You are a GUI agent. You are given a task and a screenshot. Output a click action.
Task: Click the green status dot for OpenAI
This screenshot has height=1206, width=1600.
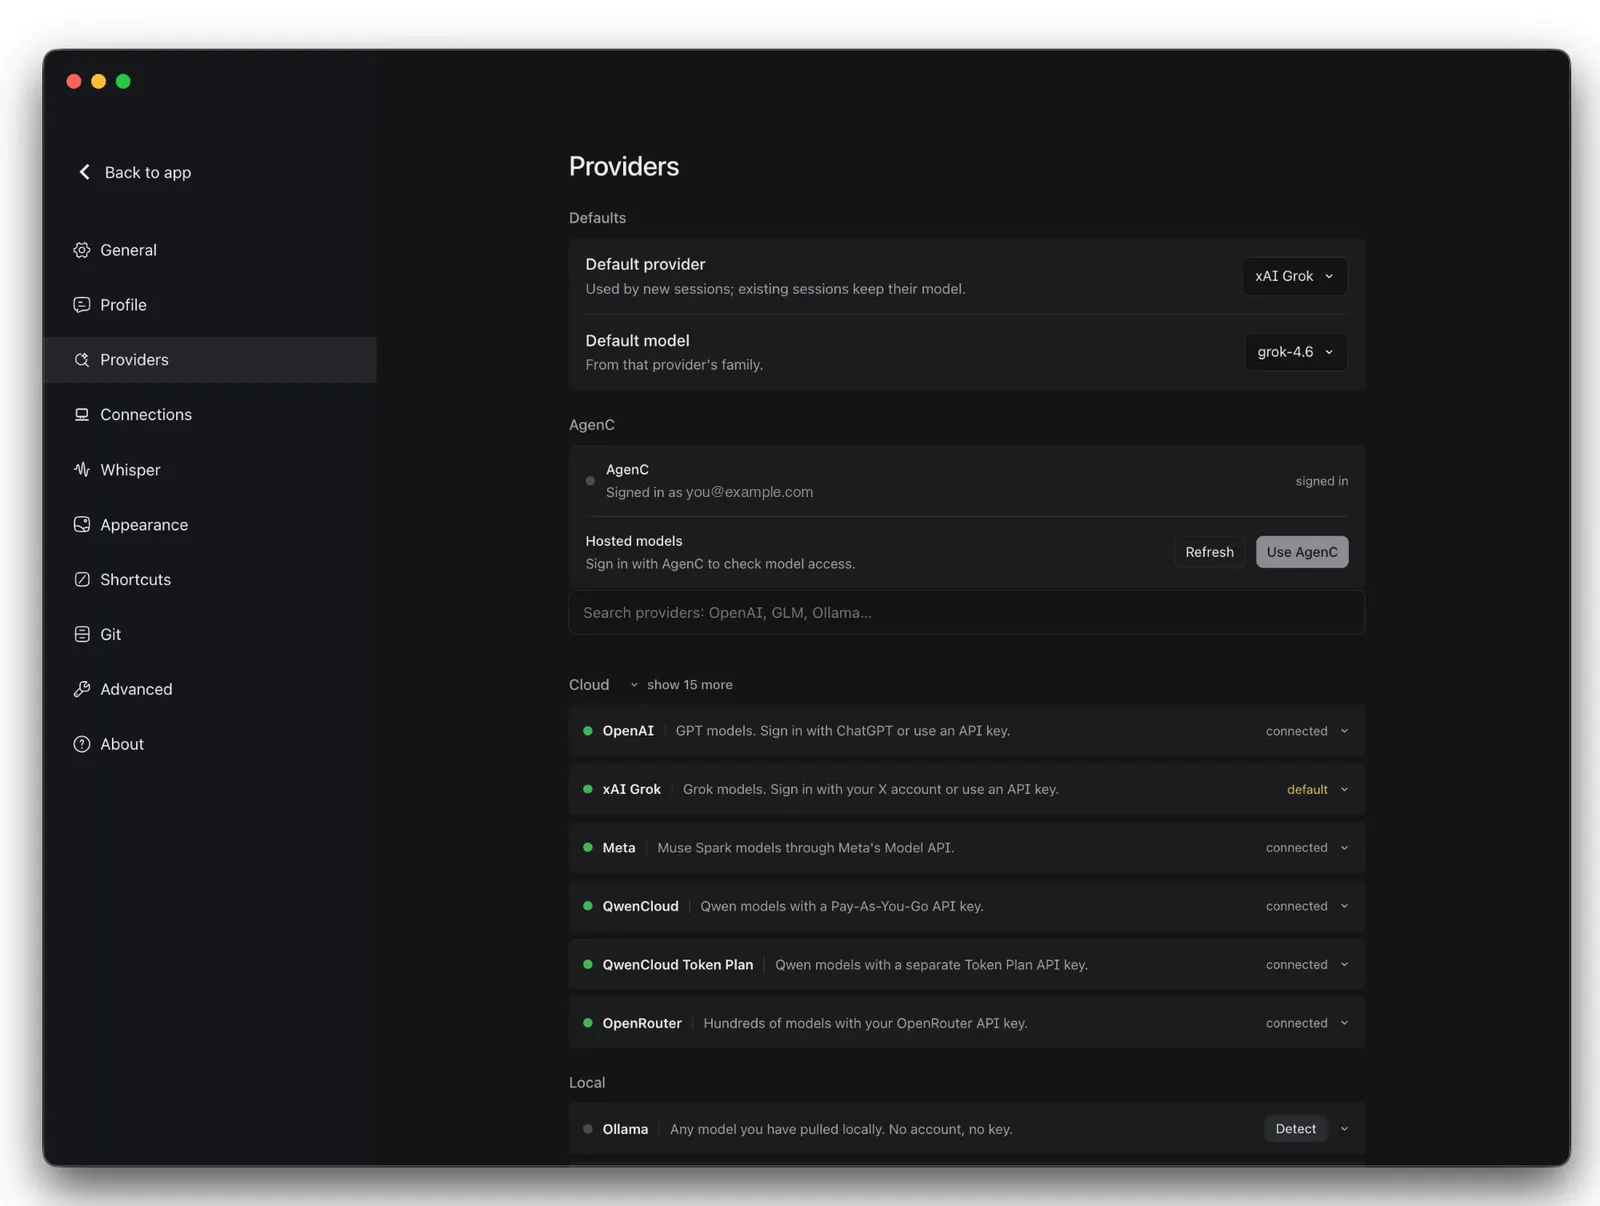[588, 731]
